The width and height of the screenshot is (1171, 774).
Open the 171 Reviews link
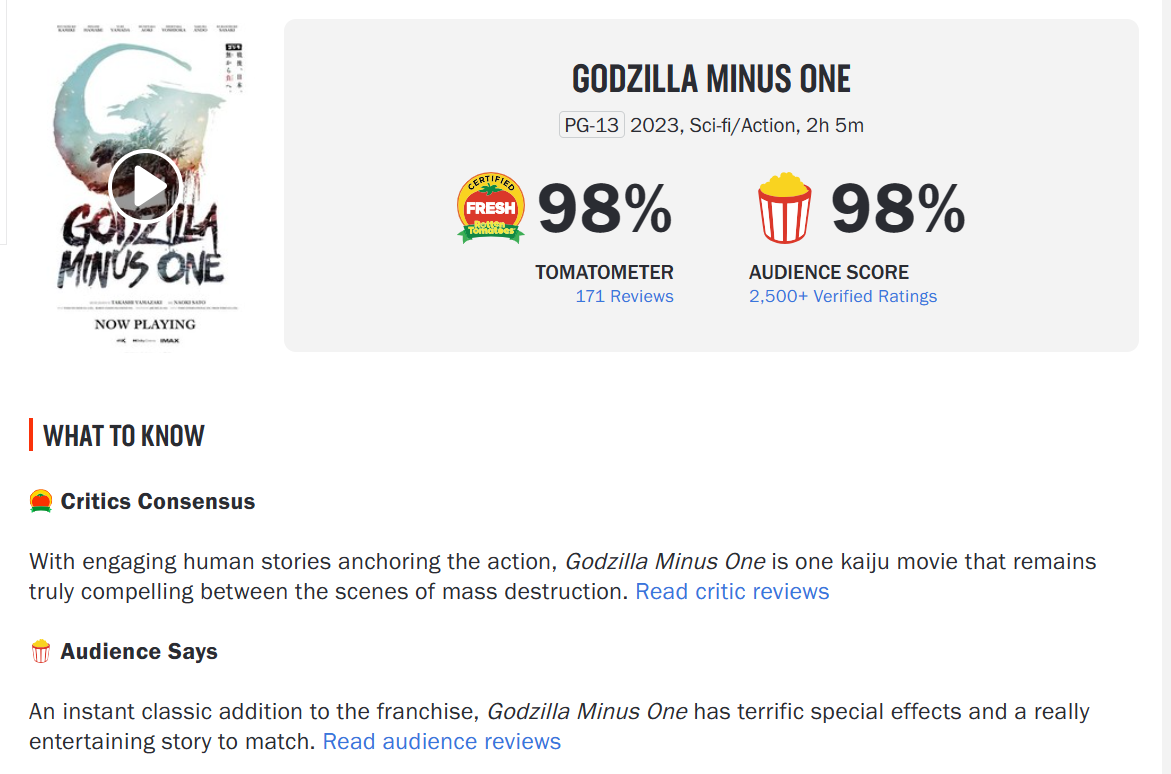tap(624, 296)
